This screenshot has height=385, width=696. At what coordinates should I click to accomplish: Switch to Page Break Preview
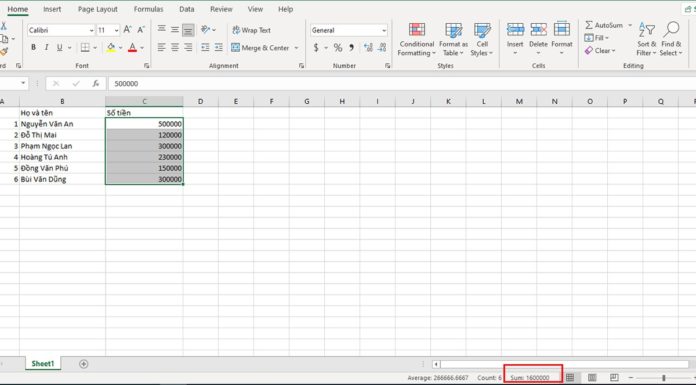point(614,377)
